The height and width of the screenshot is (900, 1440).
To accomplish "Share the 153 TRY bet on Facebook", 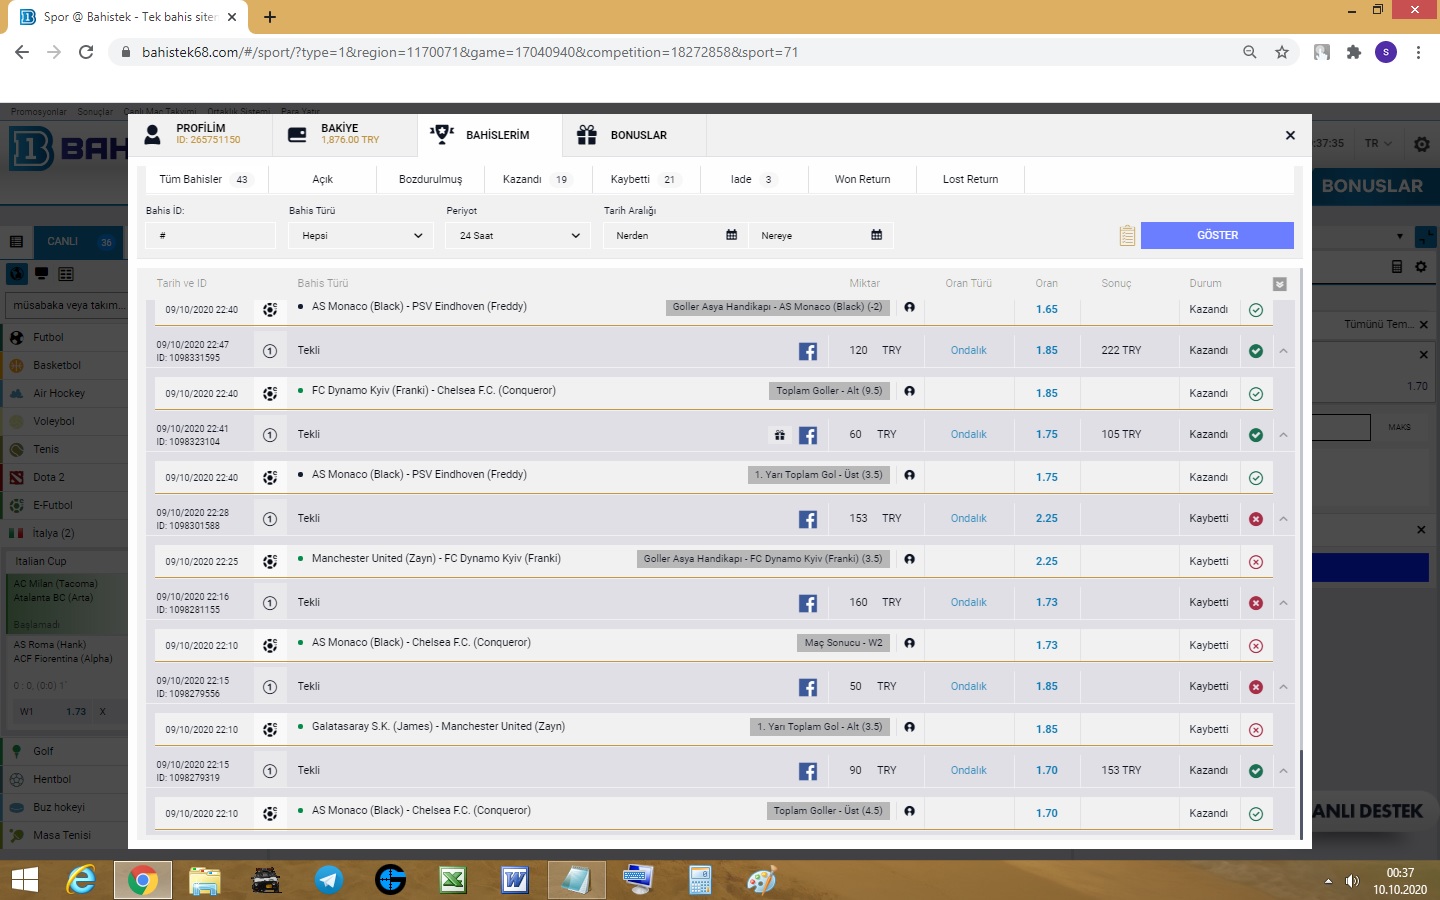I will click(808, 519).
